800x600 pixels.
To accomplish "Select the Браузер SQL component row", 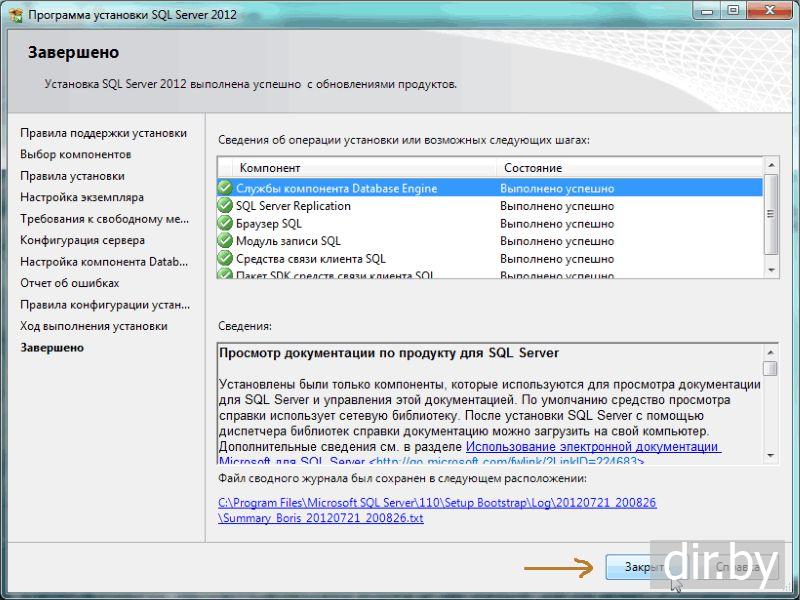I will click(490, 223).
